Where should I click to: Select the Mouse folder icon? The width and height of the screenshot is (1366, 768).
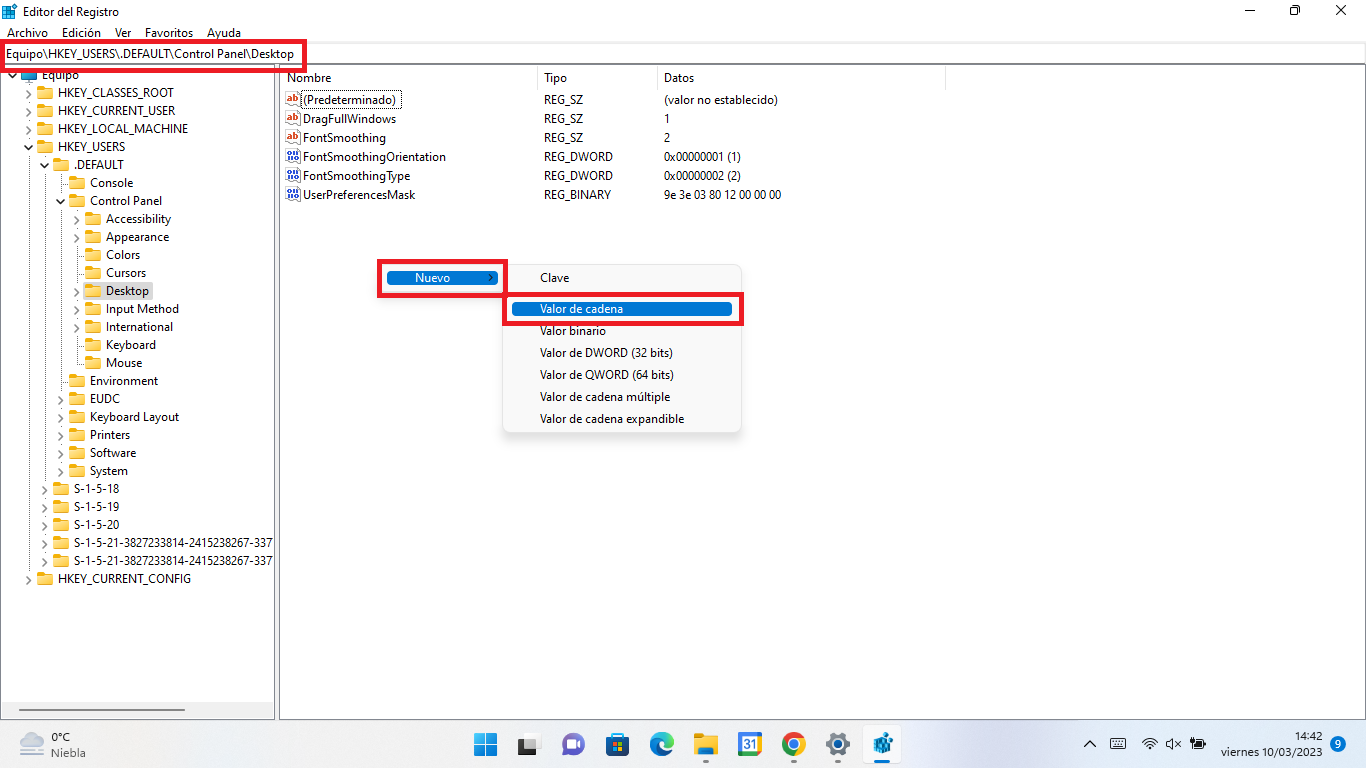93,363
